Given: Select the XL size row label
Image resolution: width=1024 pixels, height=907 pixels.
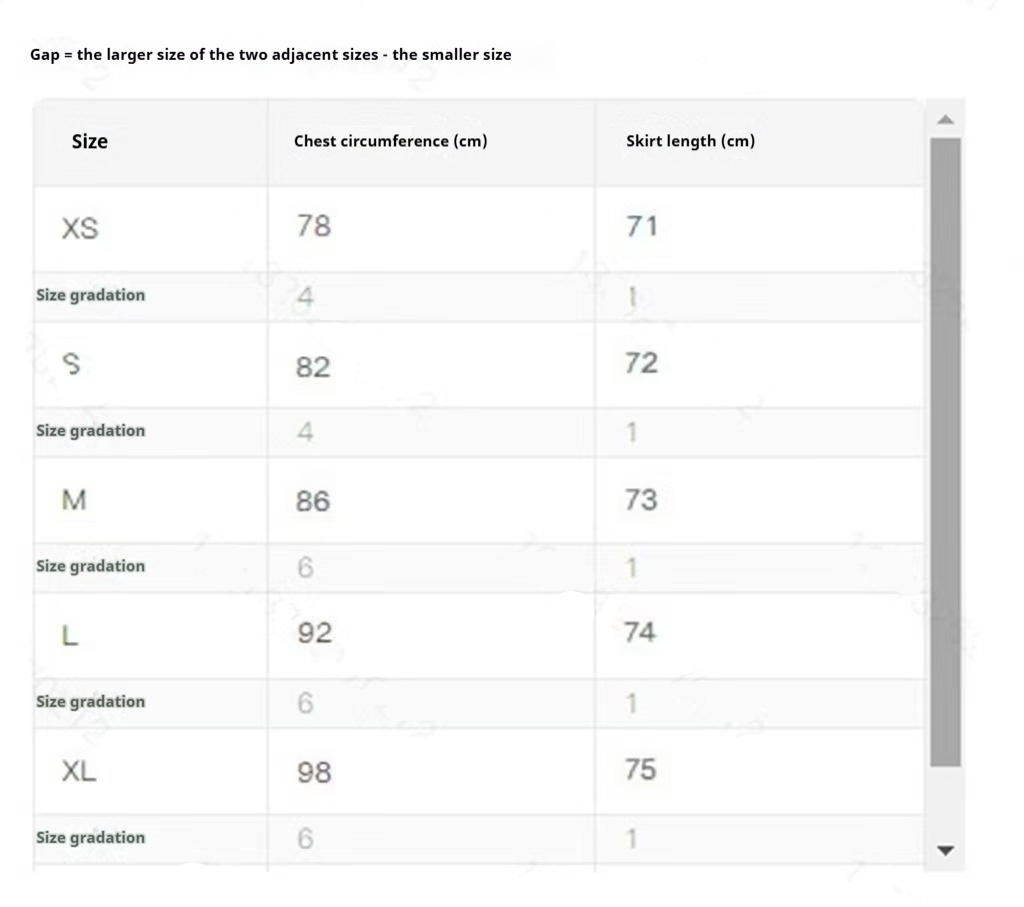Looking at the screenshot, I should coord(79,771).
